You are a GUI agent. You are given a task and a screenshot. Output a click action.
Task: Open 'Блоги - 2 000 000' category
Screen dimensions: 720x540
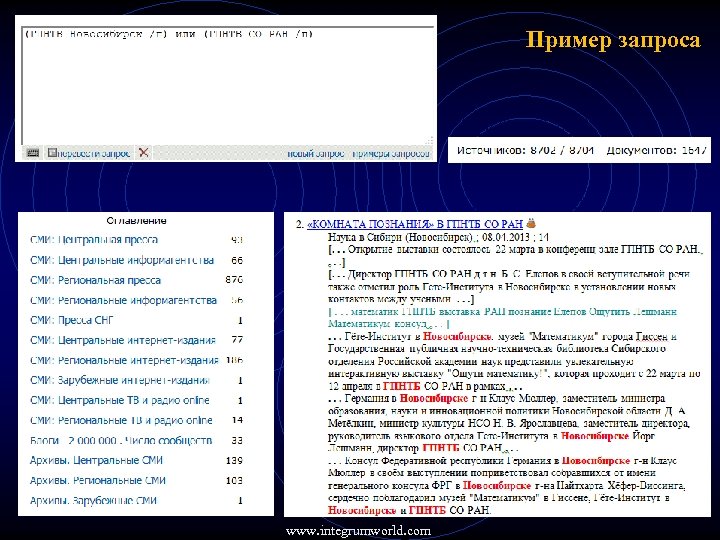(x=121, y=440)
